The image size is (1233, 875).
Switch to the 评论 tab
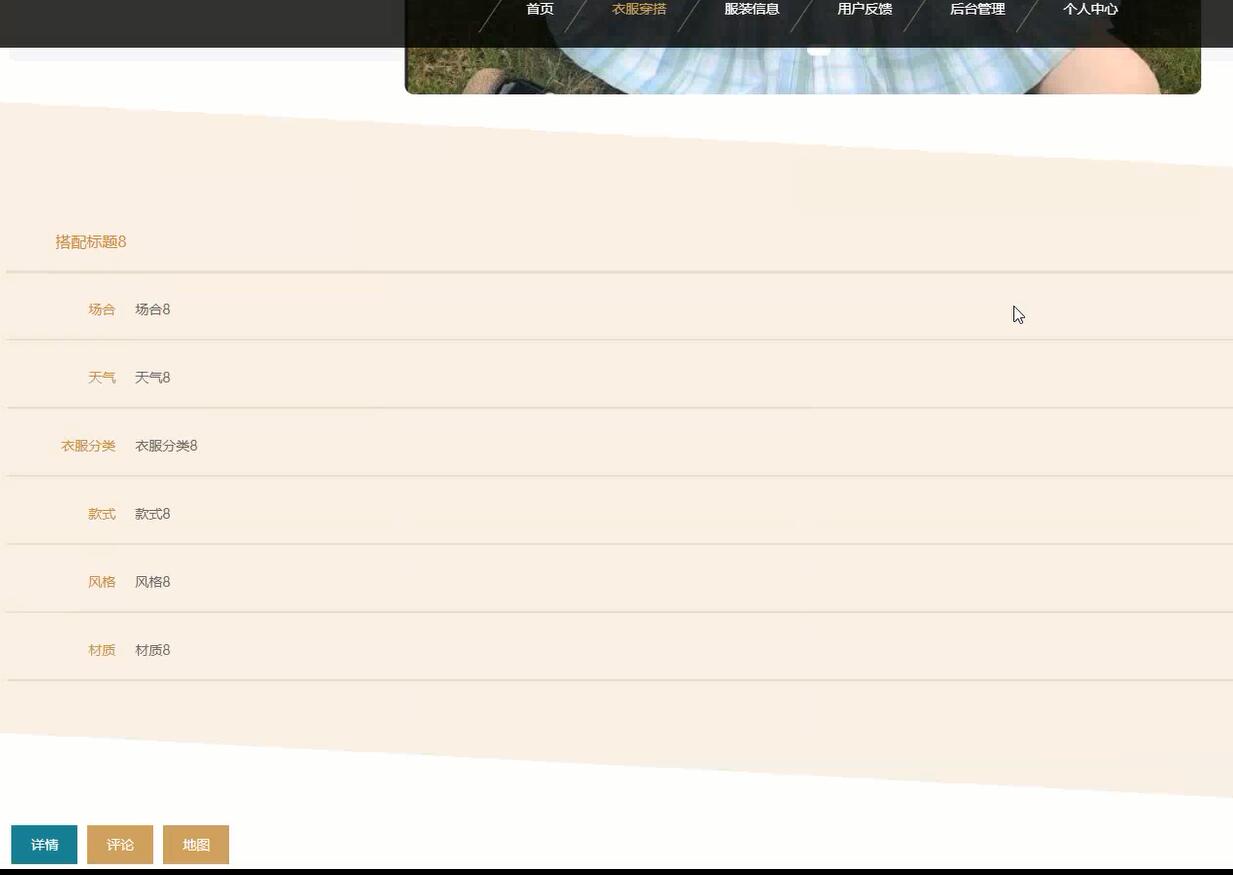[120, 845]
